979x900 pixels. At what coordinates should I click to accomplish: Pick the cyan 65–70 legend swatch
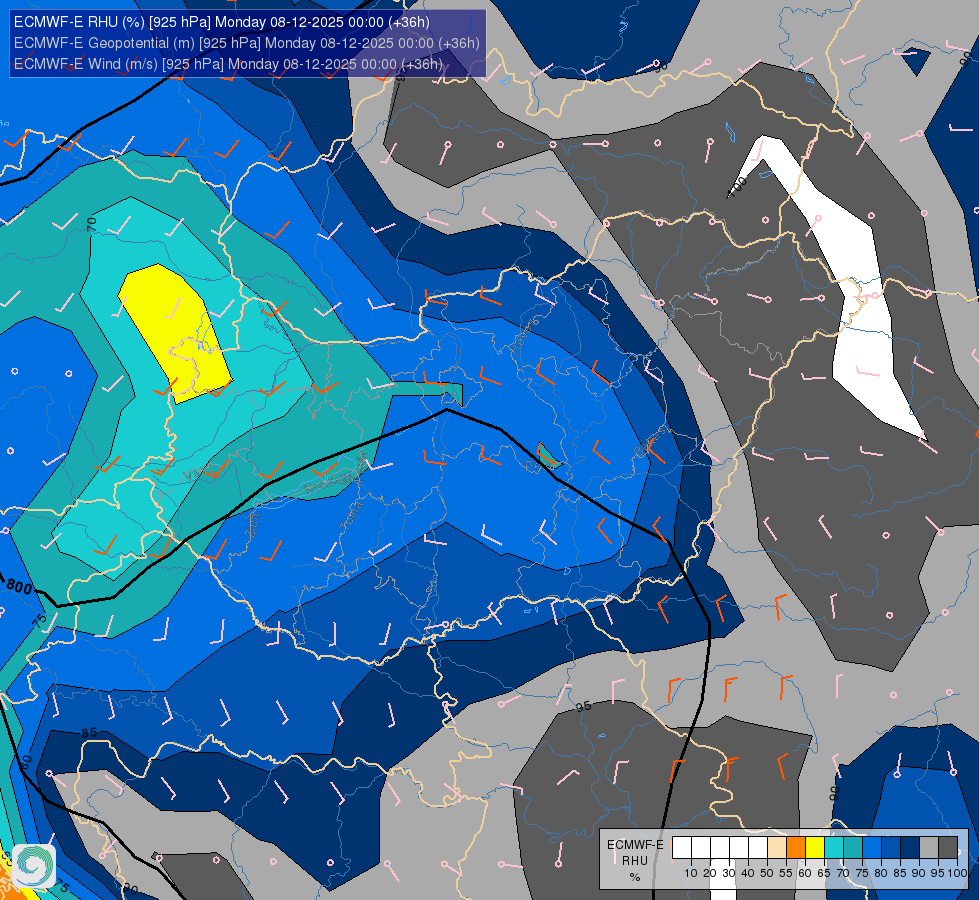click(x=834, y=848)
